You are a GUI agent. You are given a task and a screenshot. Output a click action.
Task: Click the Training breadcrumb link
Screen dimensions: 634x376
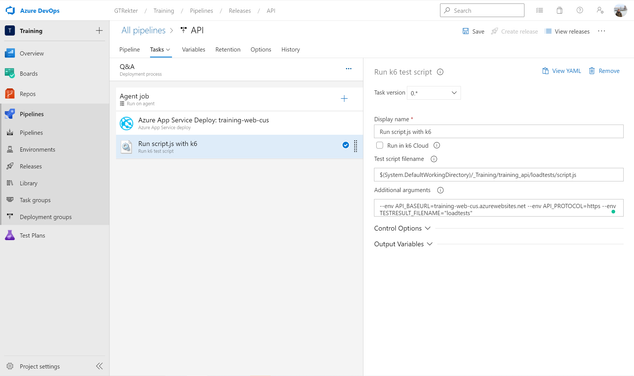(164, 11)
